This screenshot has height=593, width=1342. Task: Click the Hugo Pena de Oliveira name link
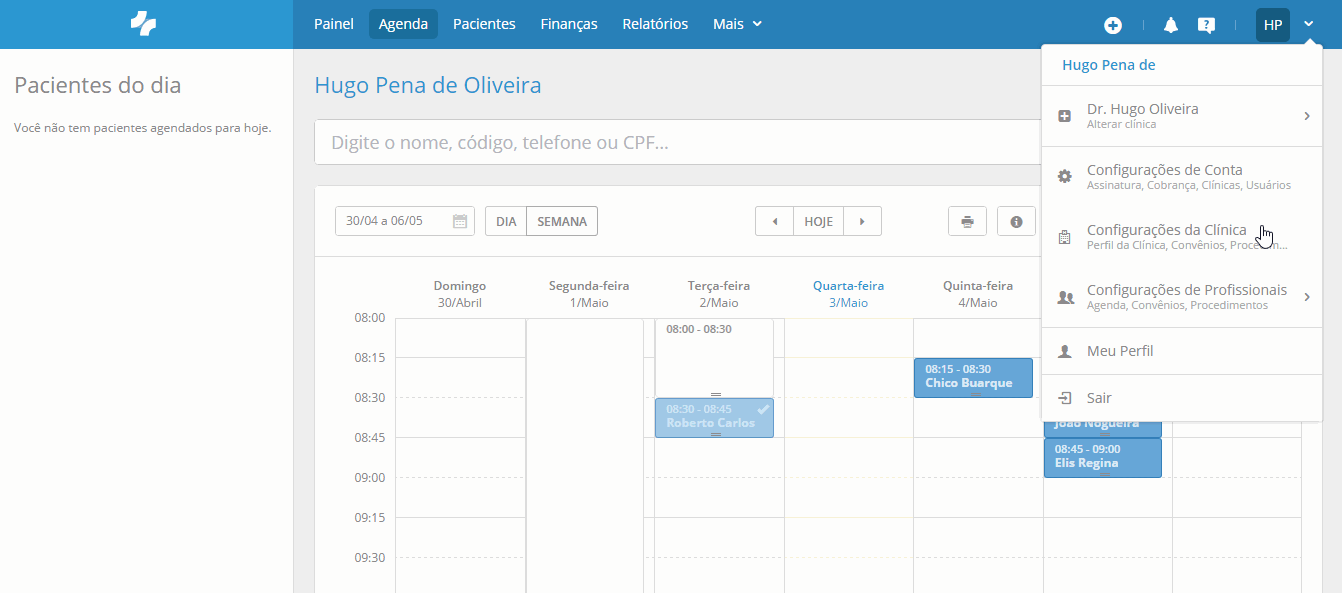[x=428, y=85]
